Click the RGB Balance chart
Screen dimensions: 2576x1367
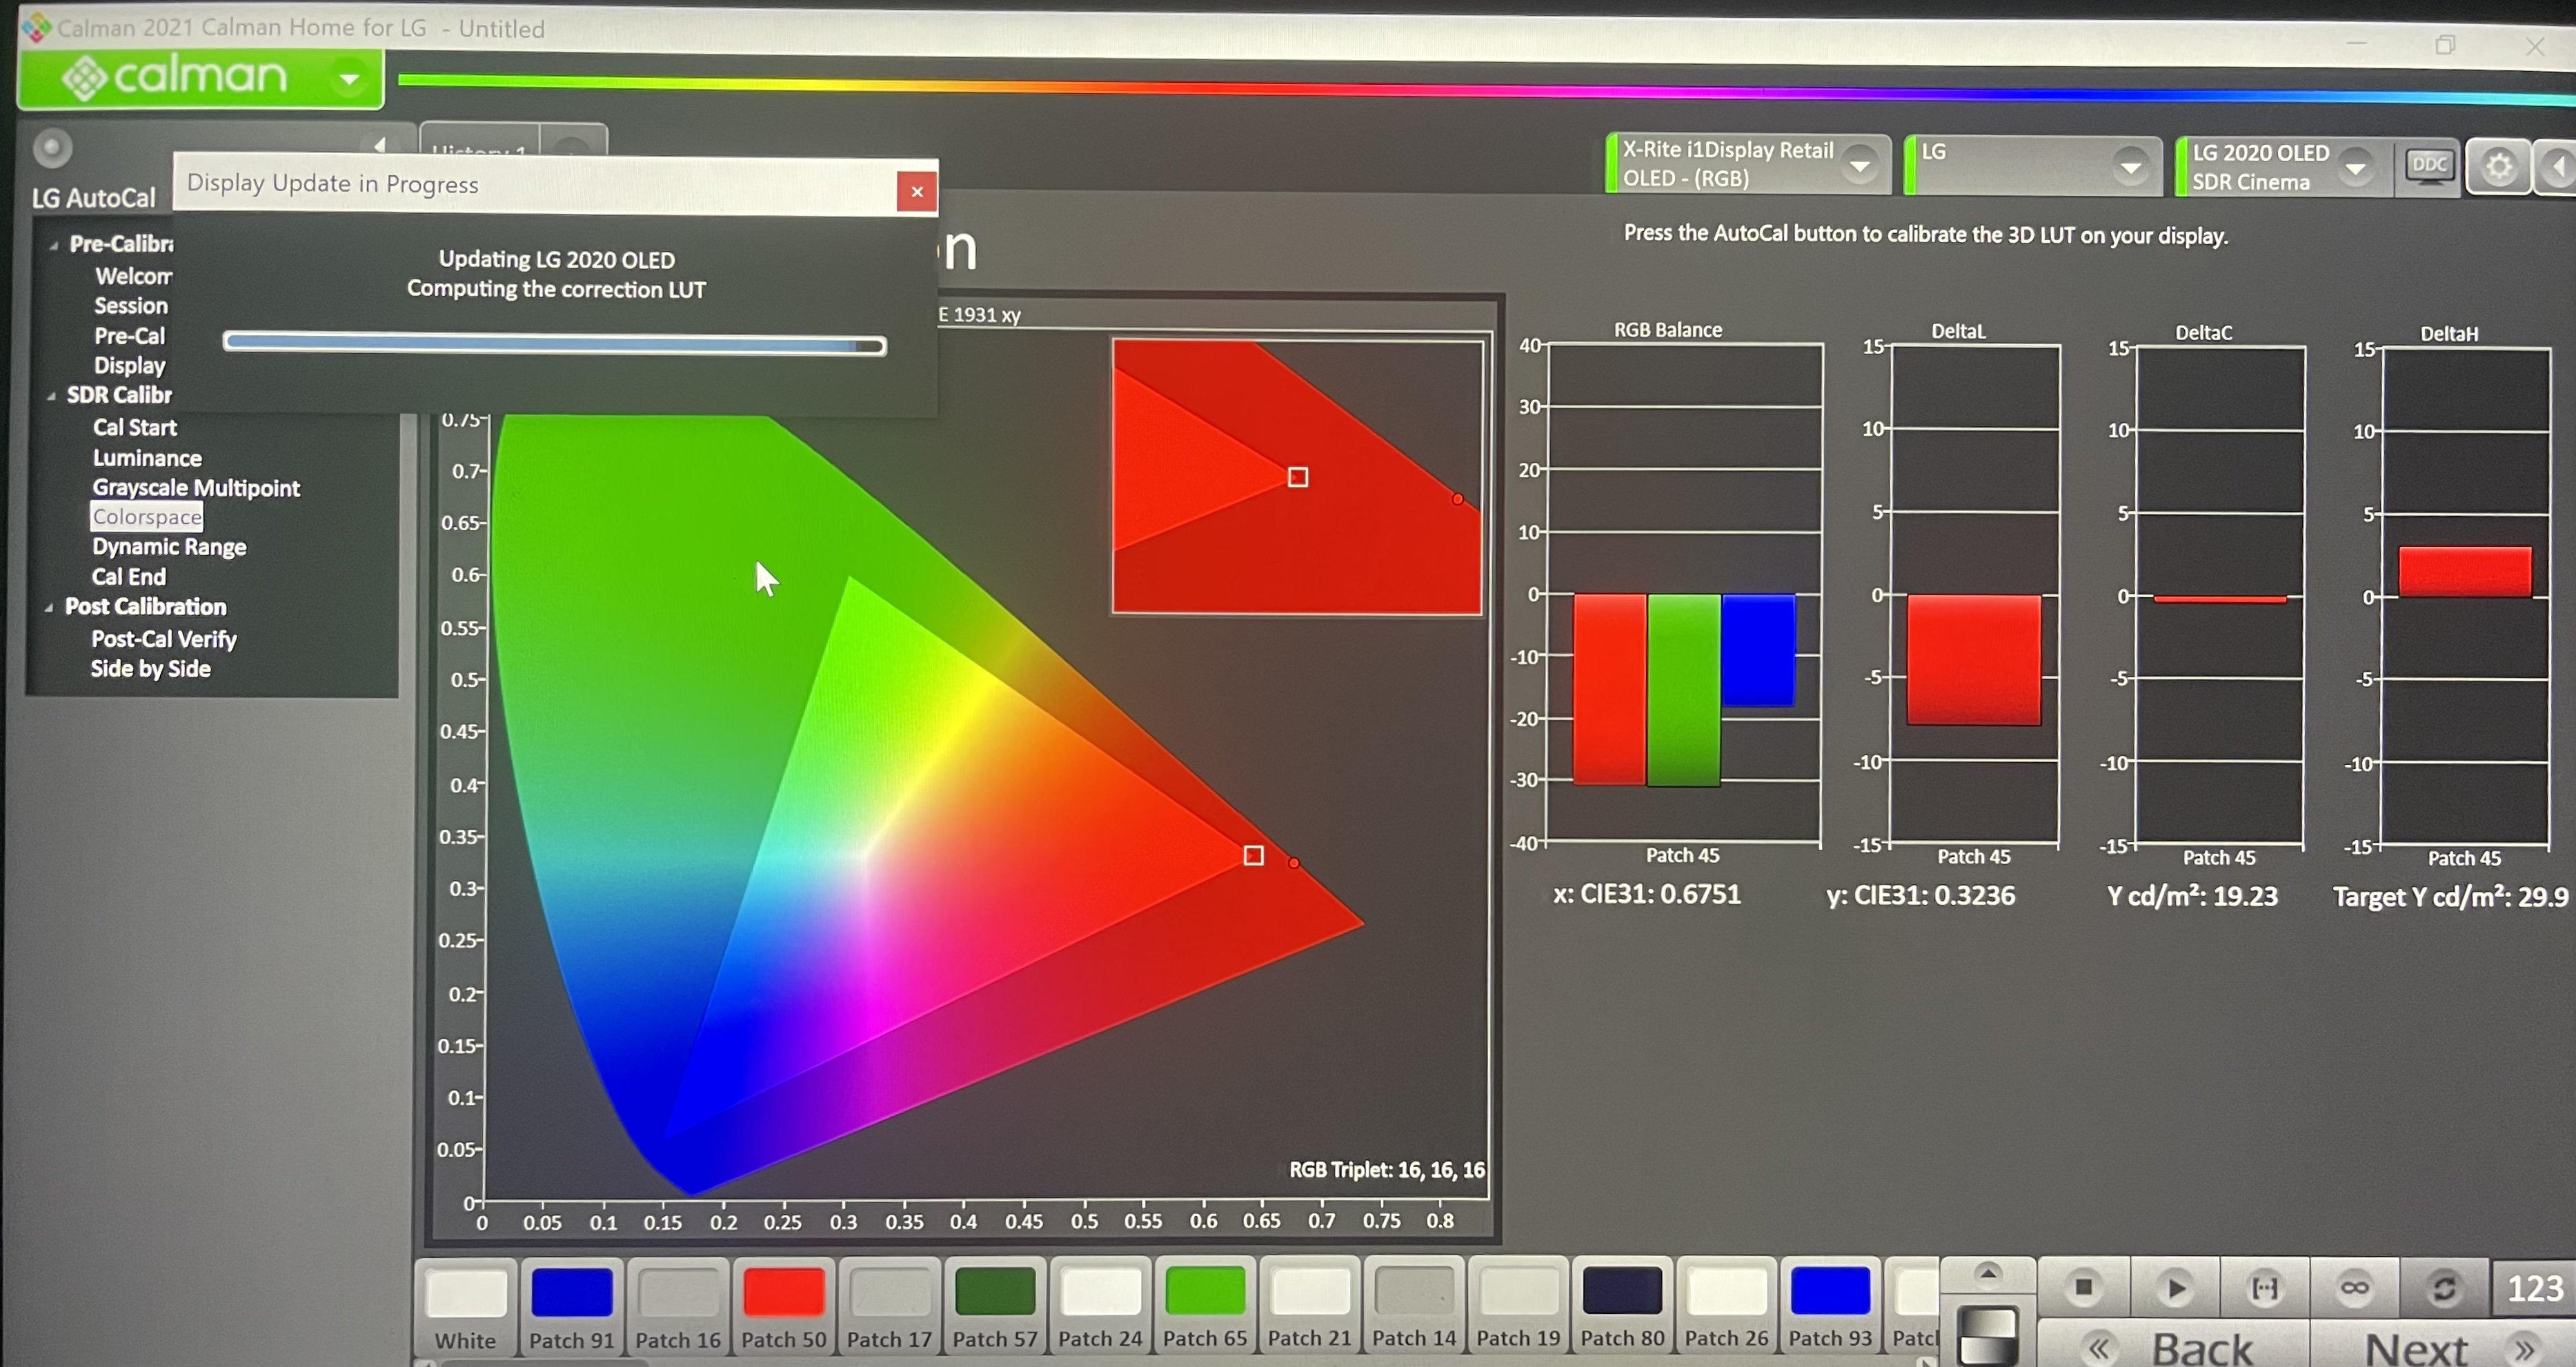coord(1684,594)
